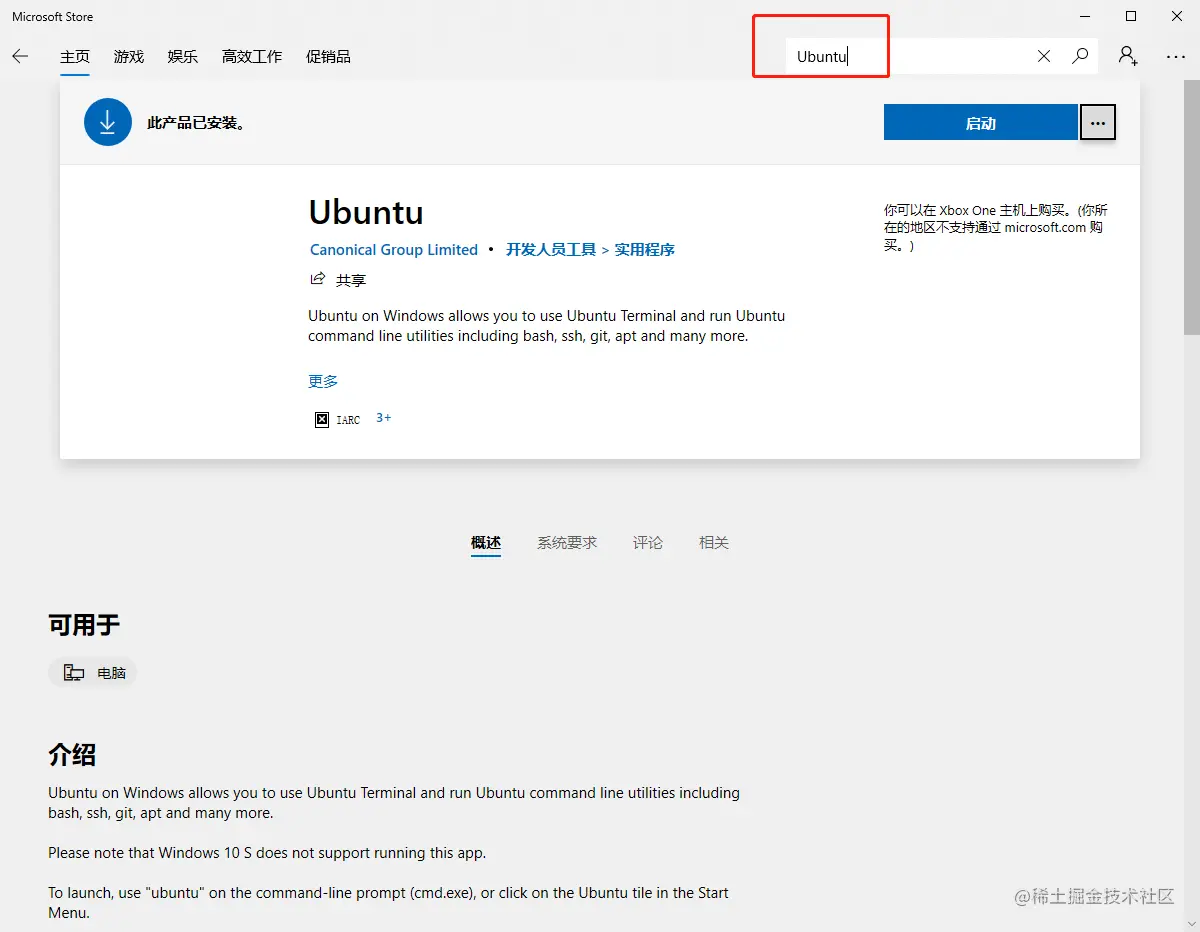This screenshot has height=932, width=1200.
Task: Click the Ubuntu product title
Action: coord(366,212)
